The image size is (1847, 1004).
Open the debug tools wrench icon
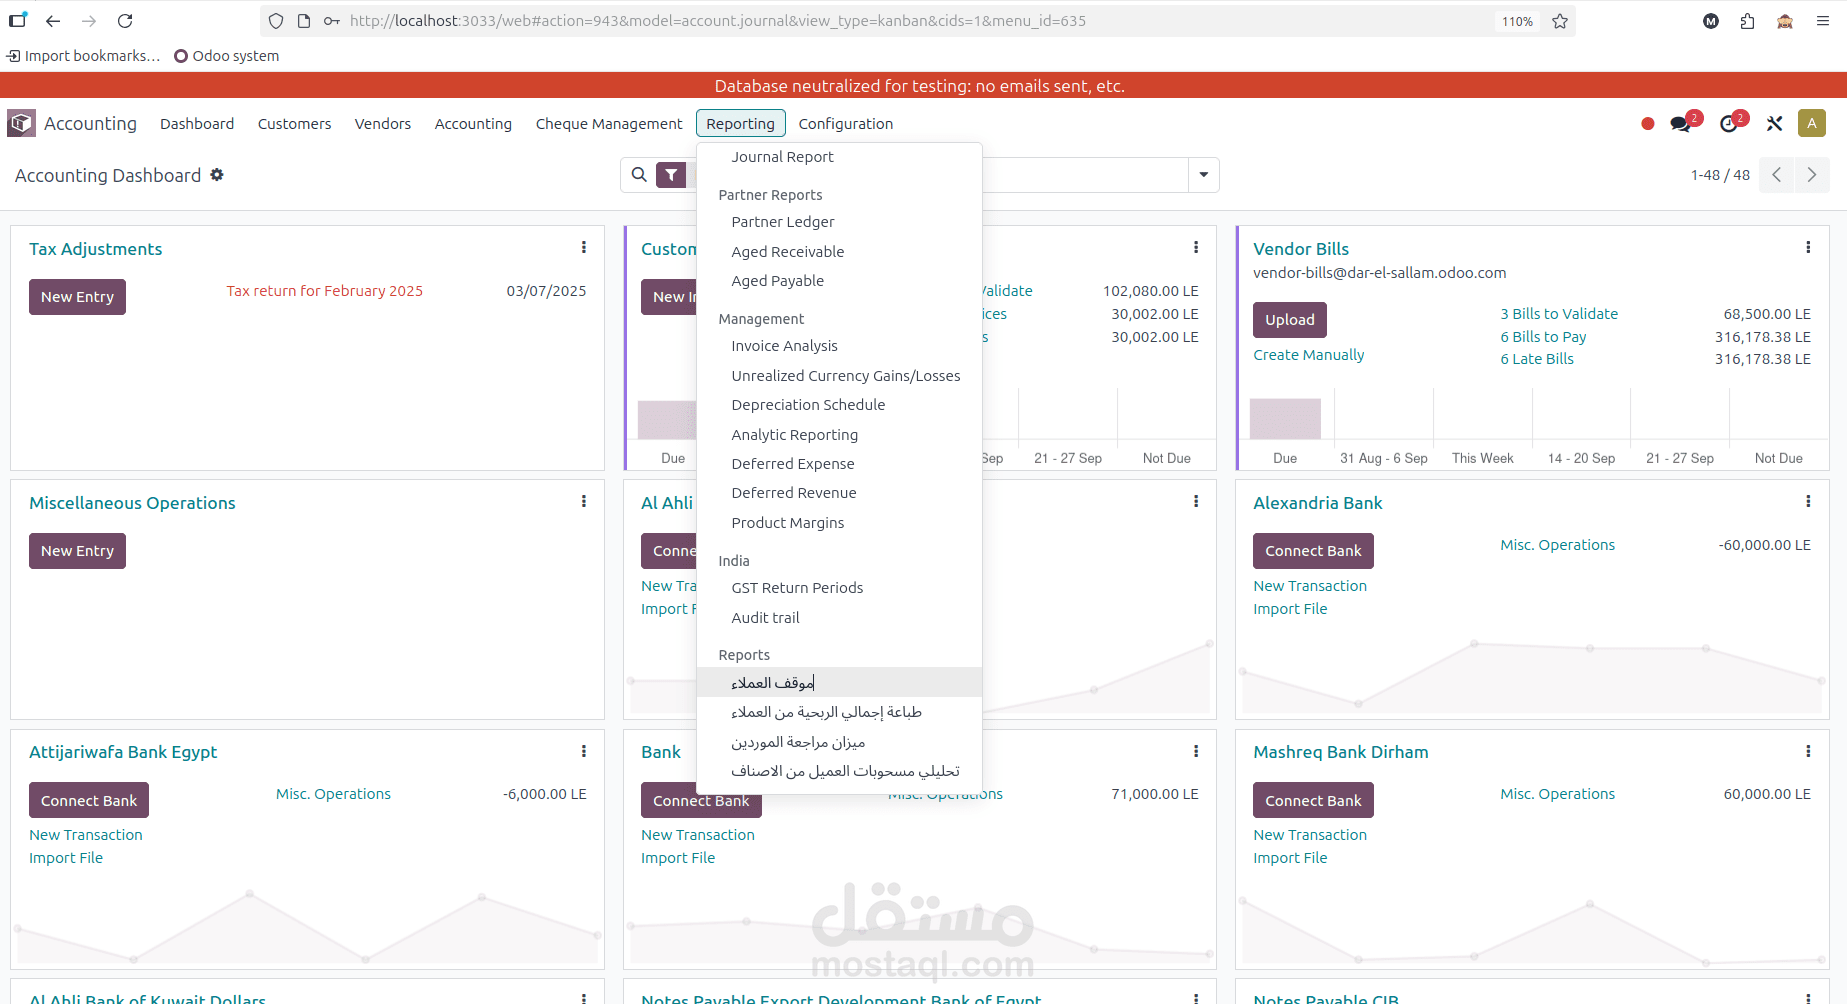[x=1774, y=124]
